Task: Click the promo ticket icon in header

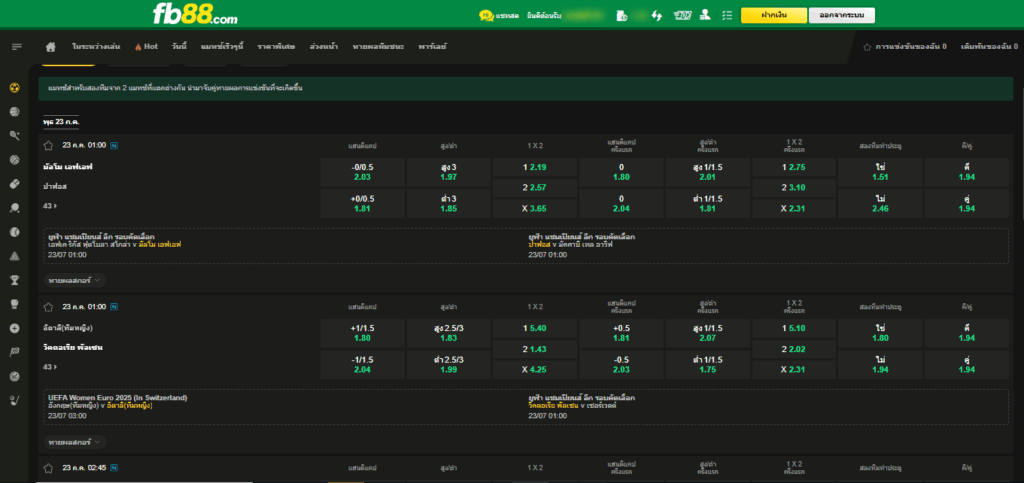Action: tap(682, 15)
